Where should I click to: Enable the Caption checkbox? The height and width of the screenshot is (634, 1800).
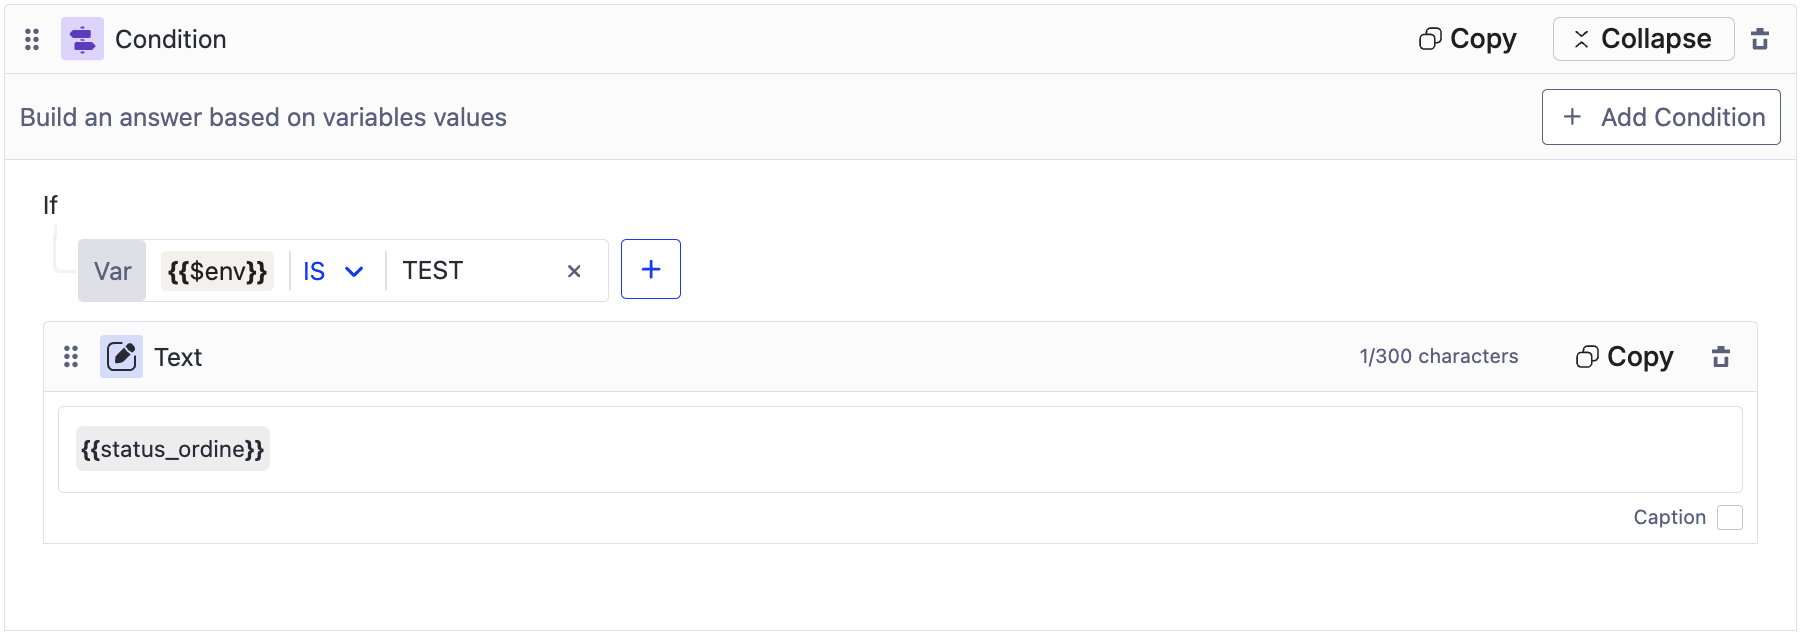[1730, 517]
